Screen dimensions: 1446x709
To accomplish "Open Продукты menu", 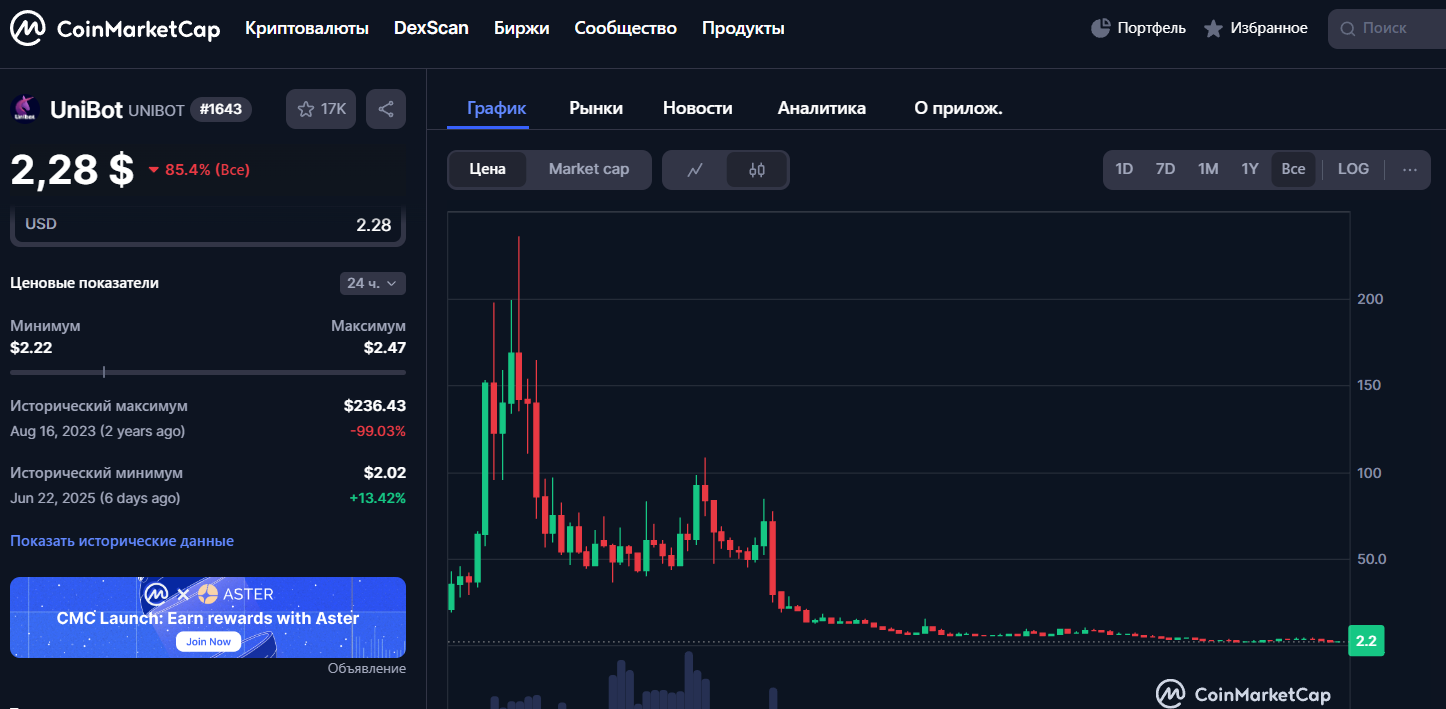I will tap(743, 28).
